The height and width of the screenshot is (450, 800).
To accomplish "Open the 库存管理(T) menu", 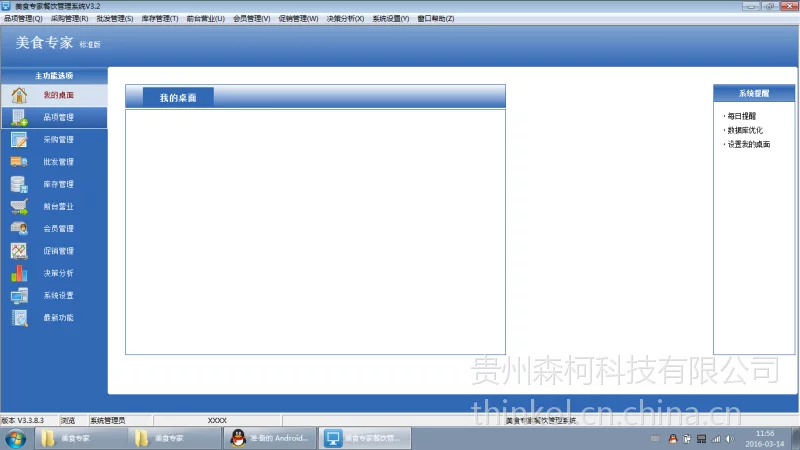I will (160, 18).
